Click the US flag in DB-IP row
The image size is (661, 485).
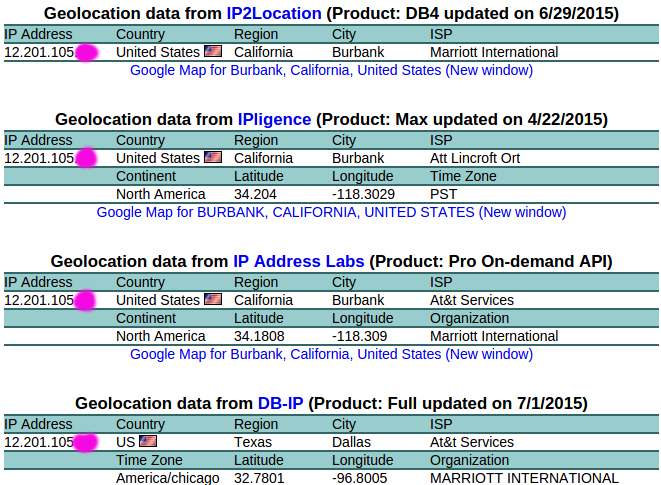(x=148, y=441)
